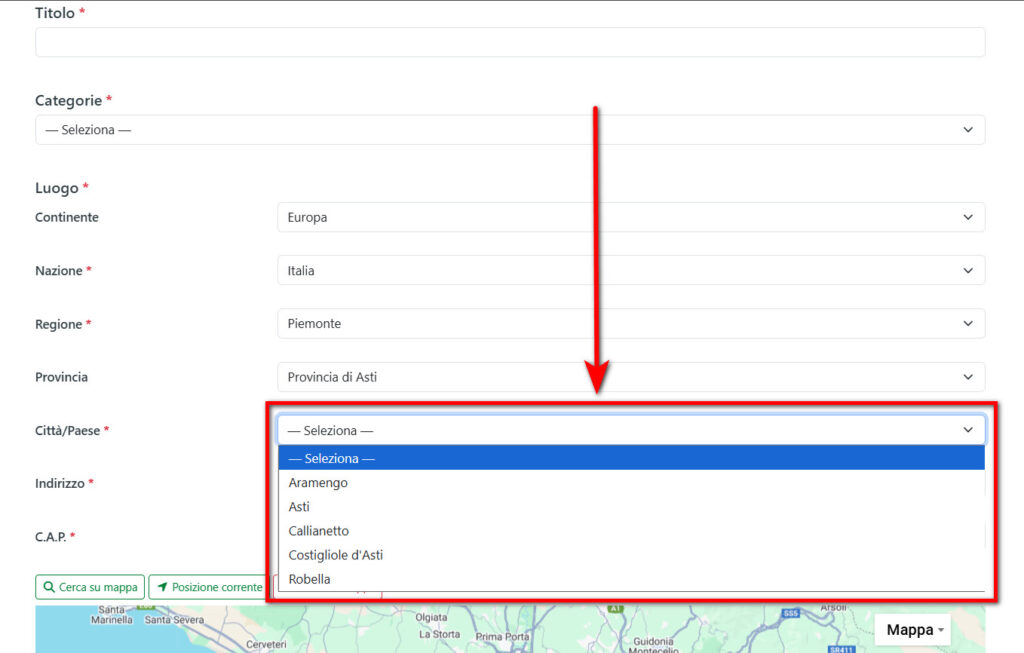Open the Nazione dropdown showing Italia
This screenshot has width=1024, height=653.
(630, 270)
